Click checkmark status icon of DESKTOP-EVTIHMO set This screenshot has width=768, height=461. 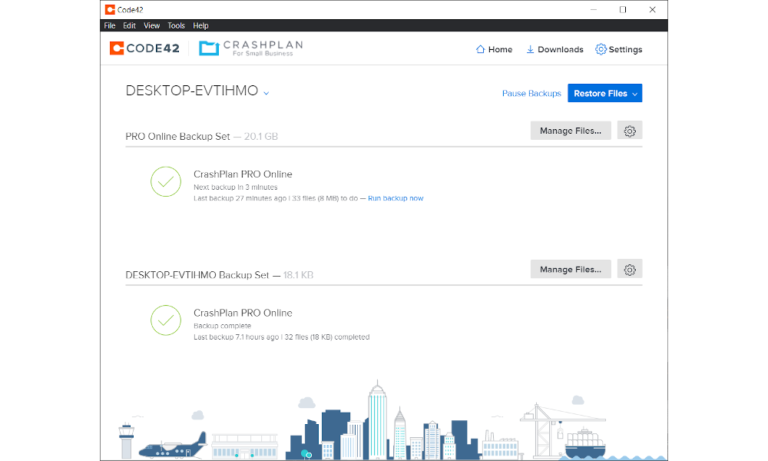click(x=166, y=320)
